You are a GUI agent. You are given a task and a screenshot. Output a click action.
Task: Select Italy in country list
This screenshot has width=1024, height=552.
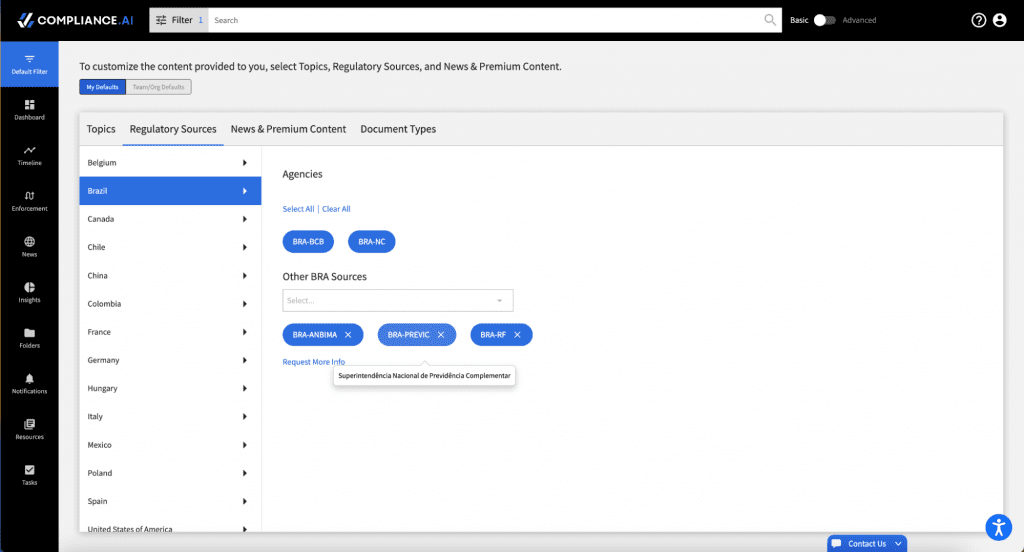click(x=170, y=416)
